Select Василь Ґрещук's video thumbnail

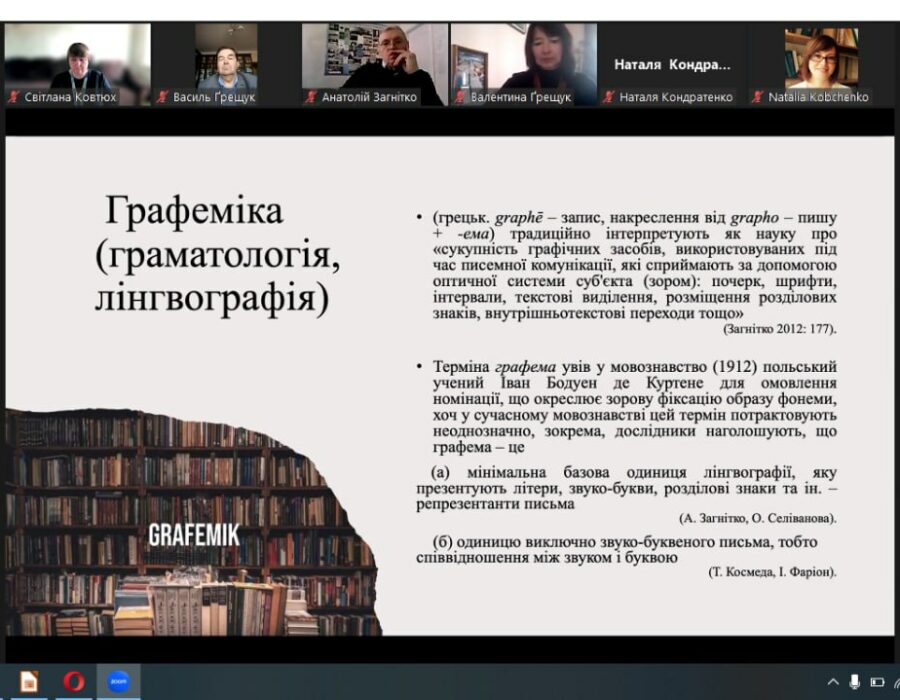click(226, 58)
